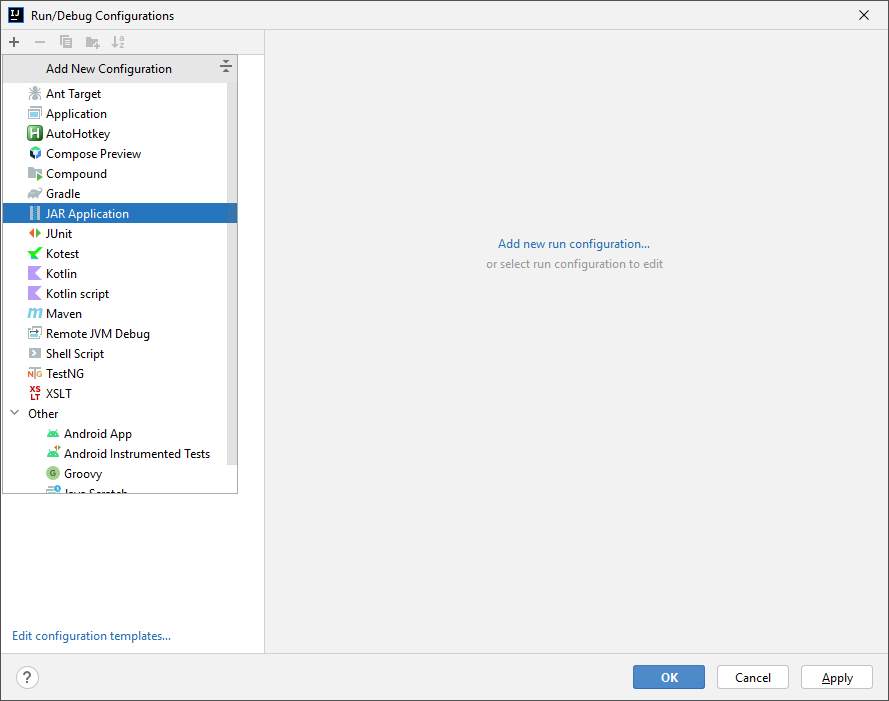The width and height of the screenshot is (889, 701).
Task: Apply changes using the Apply button
Action: [836, 677]
